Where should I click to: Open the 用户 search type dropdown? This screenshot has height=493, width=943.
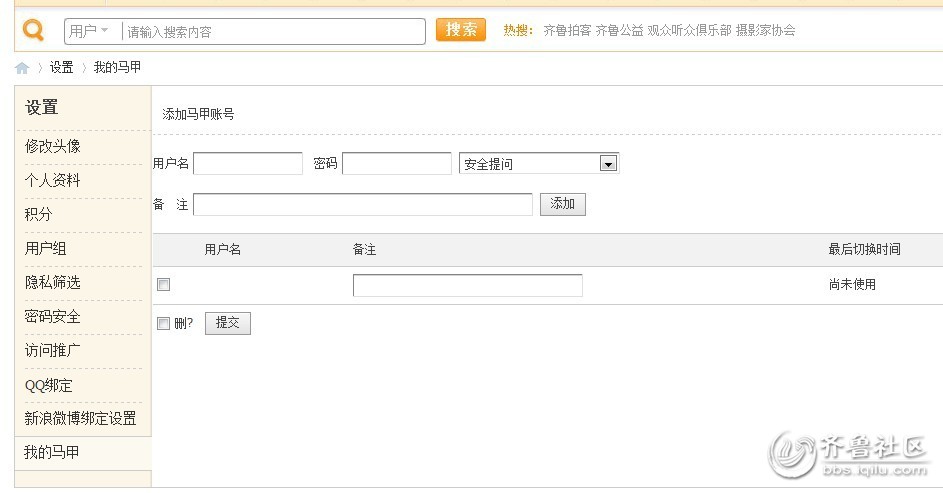(x=89, y=31)
